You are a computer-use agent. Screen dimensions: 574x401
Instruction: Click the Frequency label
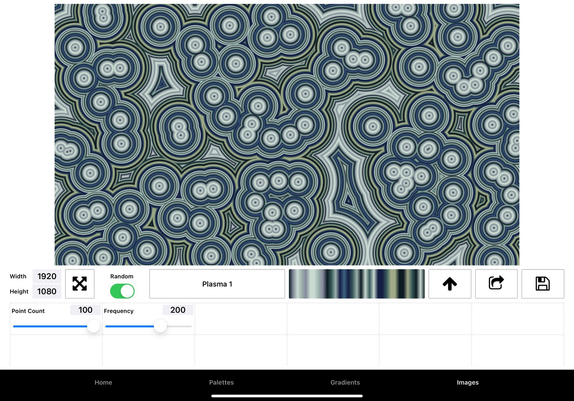tap(119, 311)
